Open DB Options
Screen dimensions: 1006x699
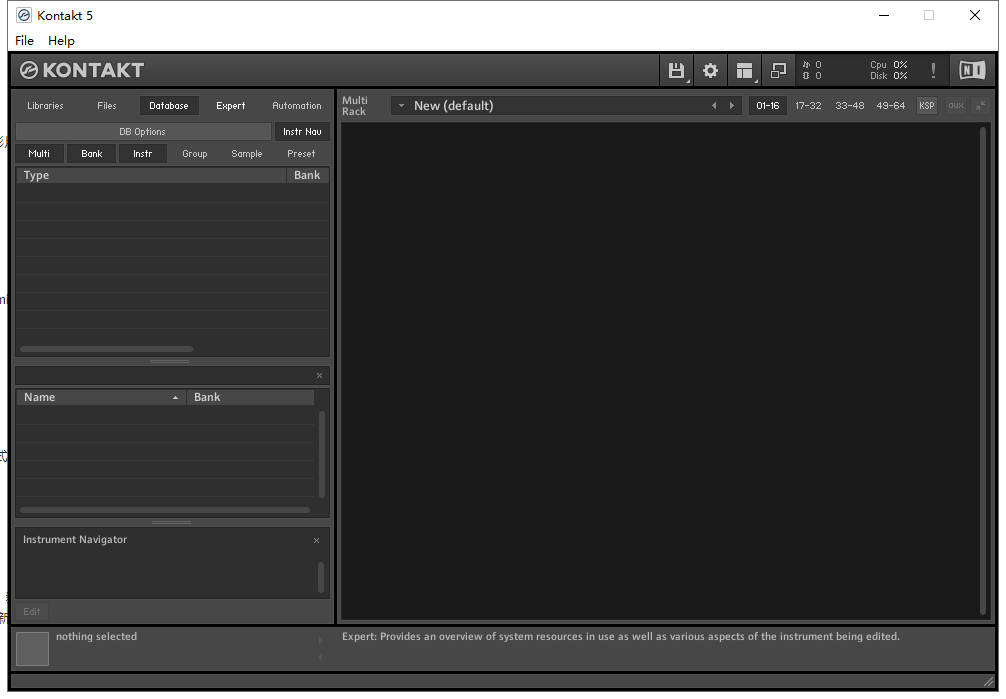point(143,132)
